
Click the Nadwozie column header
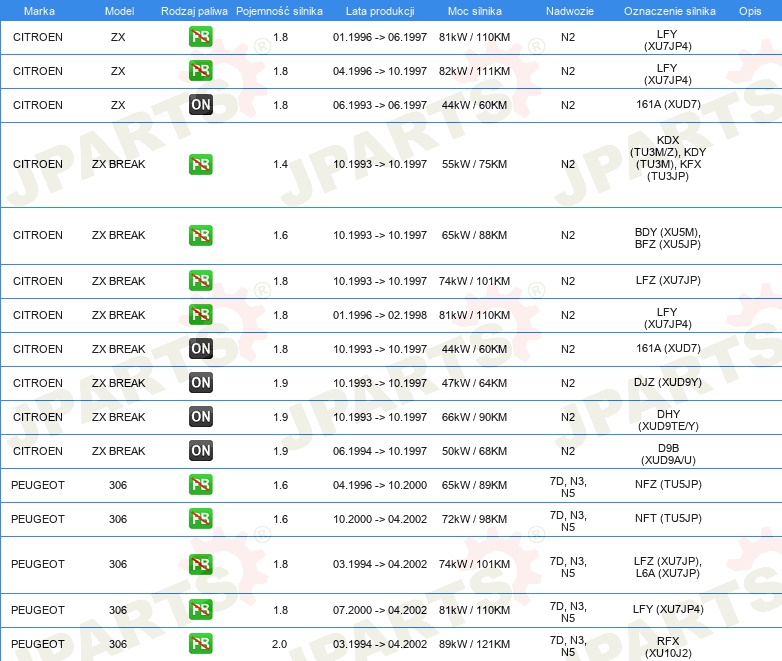[x=570, y=11]
